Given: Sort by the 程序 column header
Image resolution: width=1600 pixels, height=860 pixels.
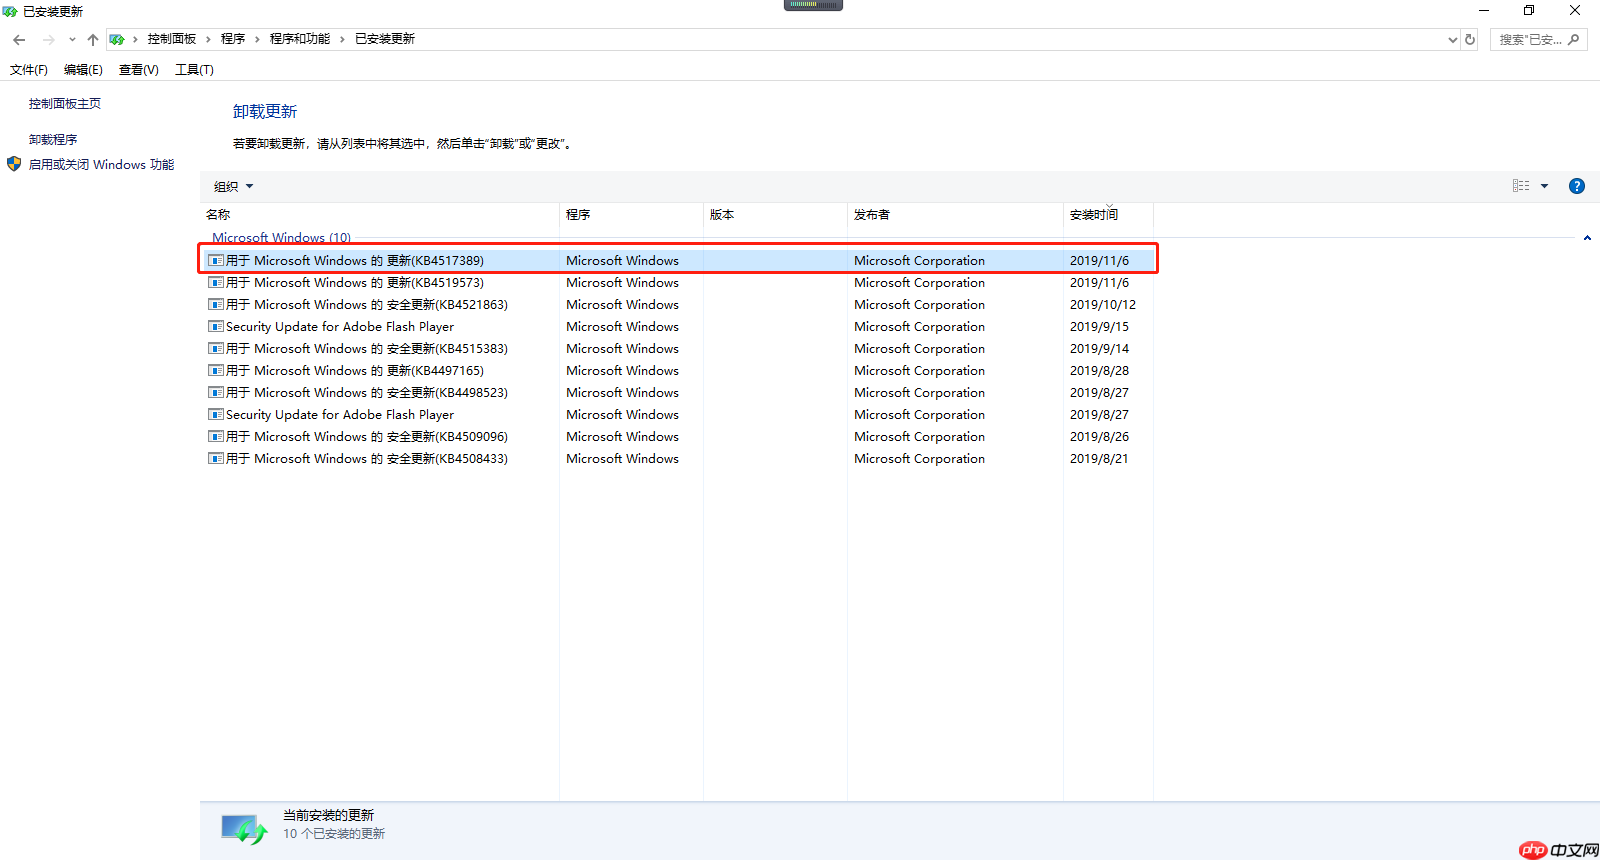Looking at the screenshot, I should 632,215.
